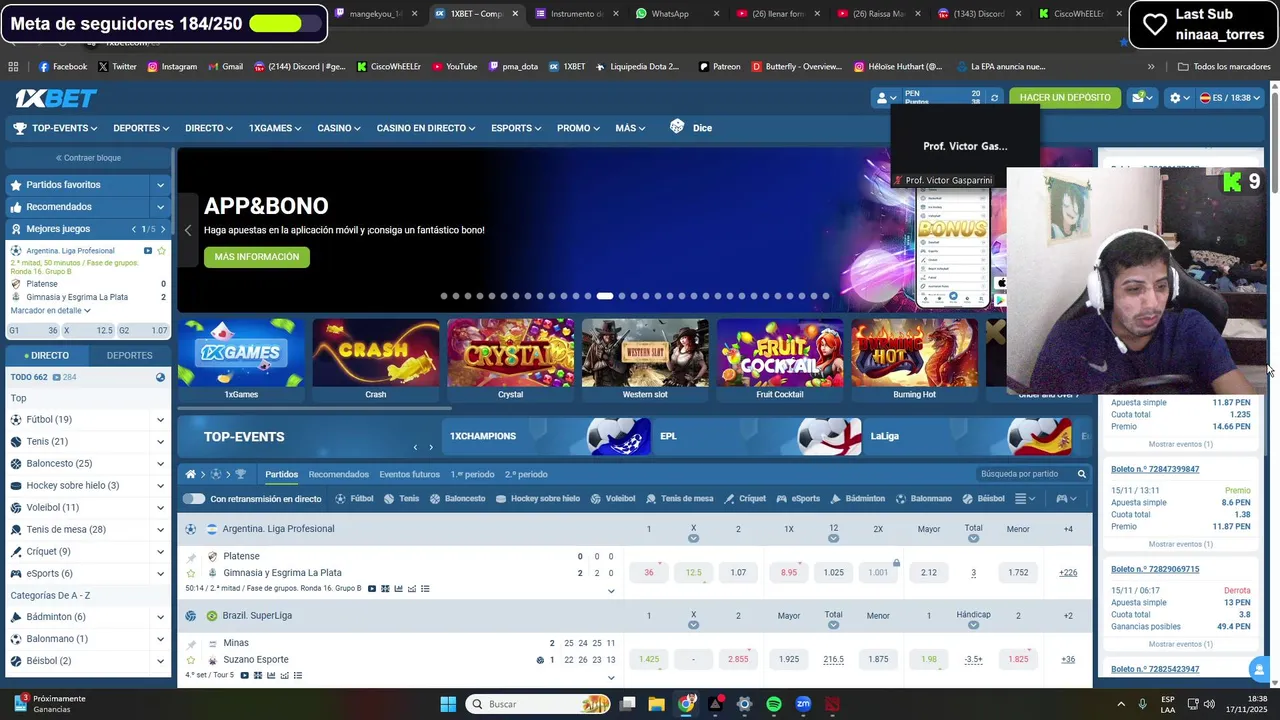Viewport: 1280px width, 720px height.
Task: Open the settings gear in header
Action: 1175,98
